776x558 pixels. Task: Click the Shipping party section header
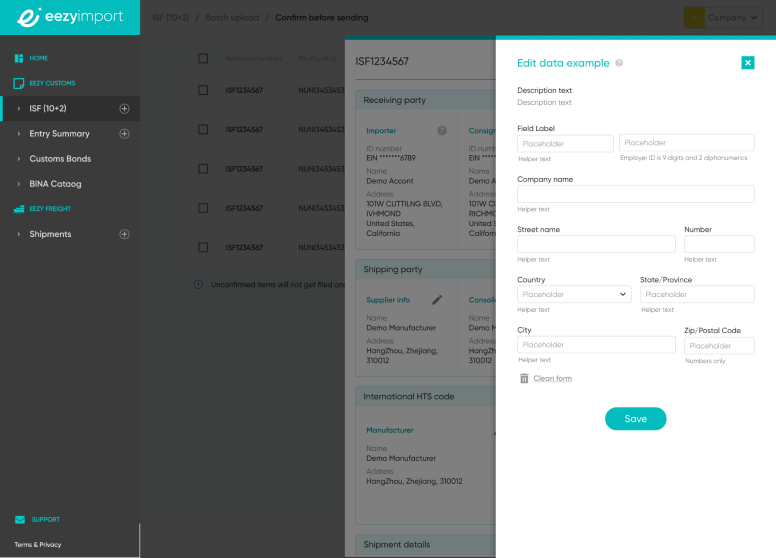pyautogui.click(x=426, y=270)
